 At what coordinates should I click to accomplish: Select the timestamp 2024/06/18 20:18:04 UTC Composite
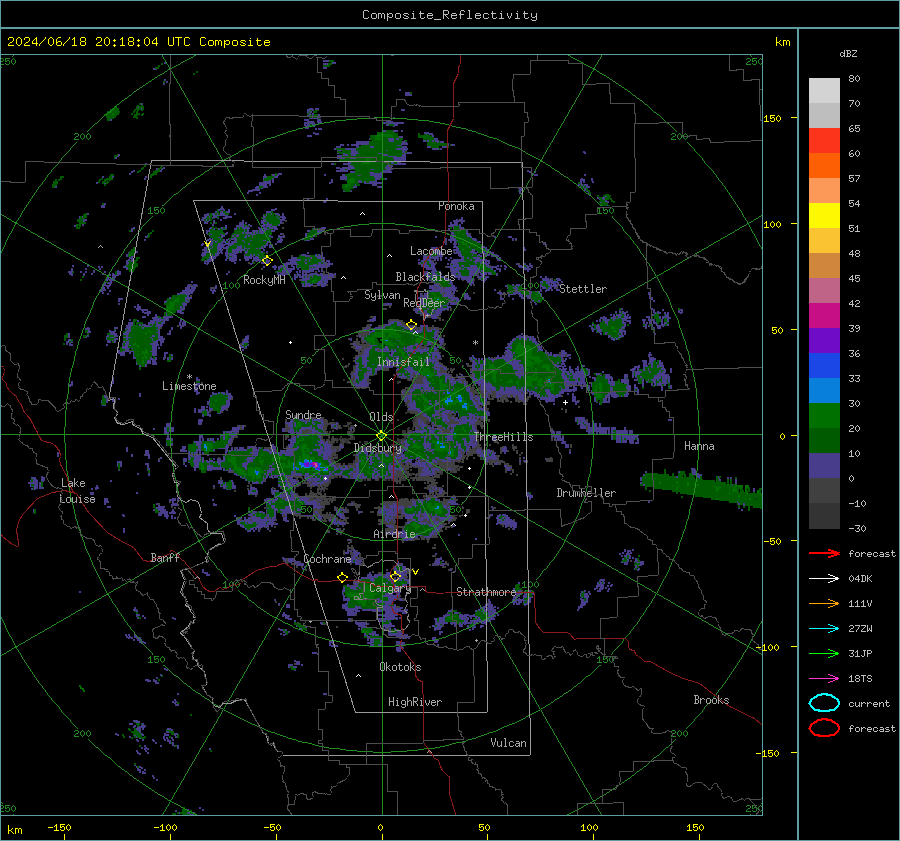click(138, 42)
